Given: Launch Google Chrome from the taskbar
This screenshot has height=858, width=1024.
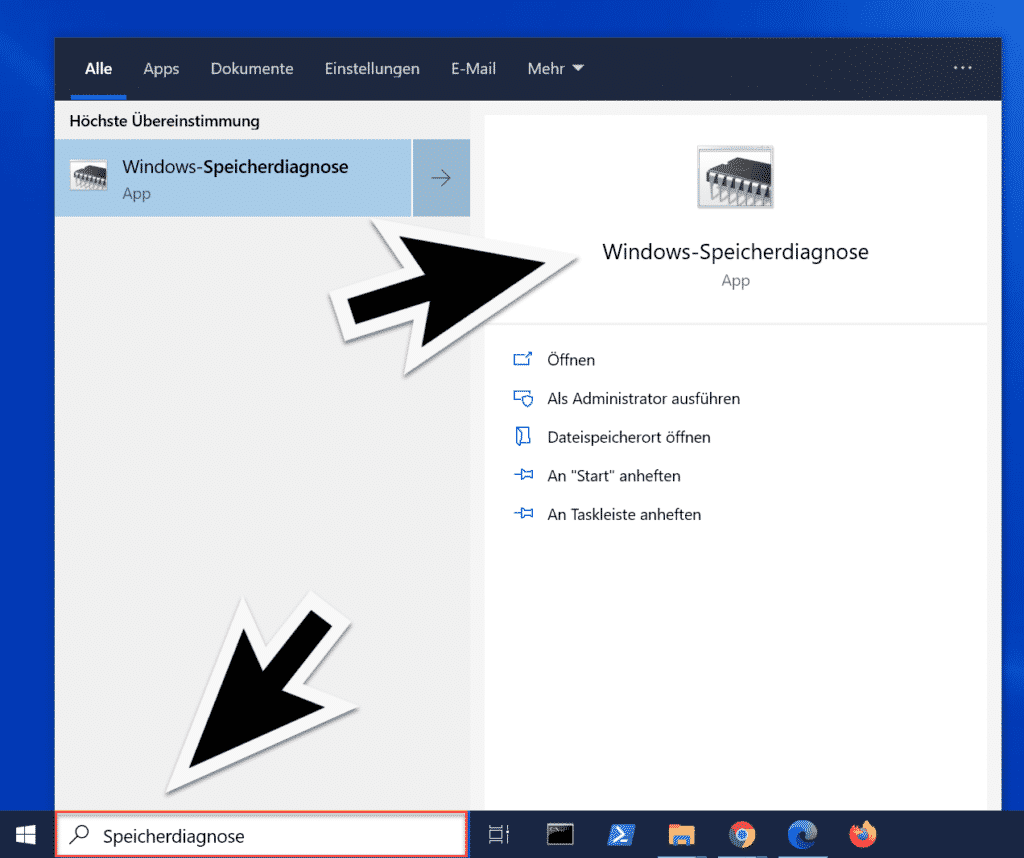Looking at the screenshot, I should 742,834.
